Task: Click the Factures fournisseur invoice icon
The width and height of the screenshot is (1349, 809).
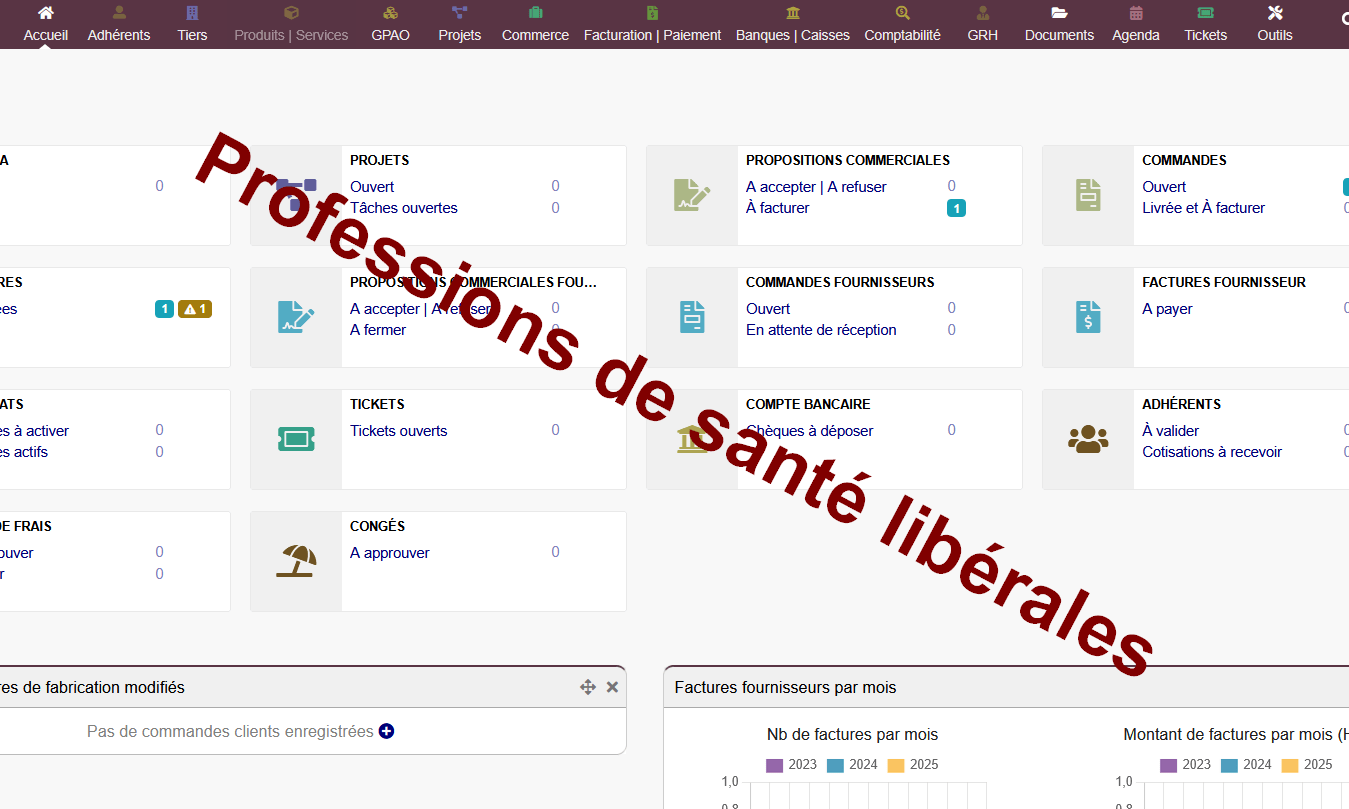Action: point(1088,317)
